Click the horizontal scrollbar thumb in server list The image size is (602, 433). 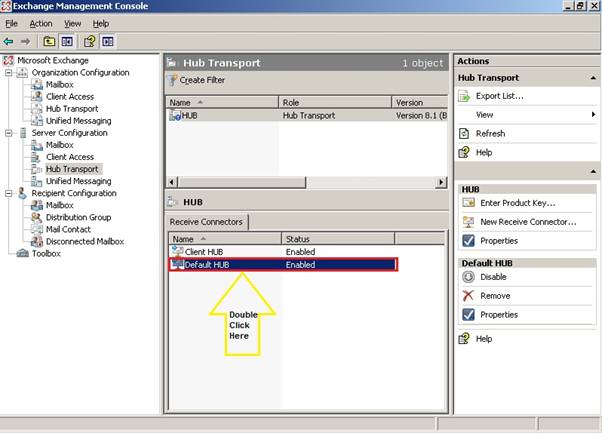point(242,182)
